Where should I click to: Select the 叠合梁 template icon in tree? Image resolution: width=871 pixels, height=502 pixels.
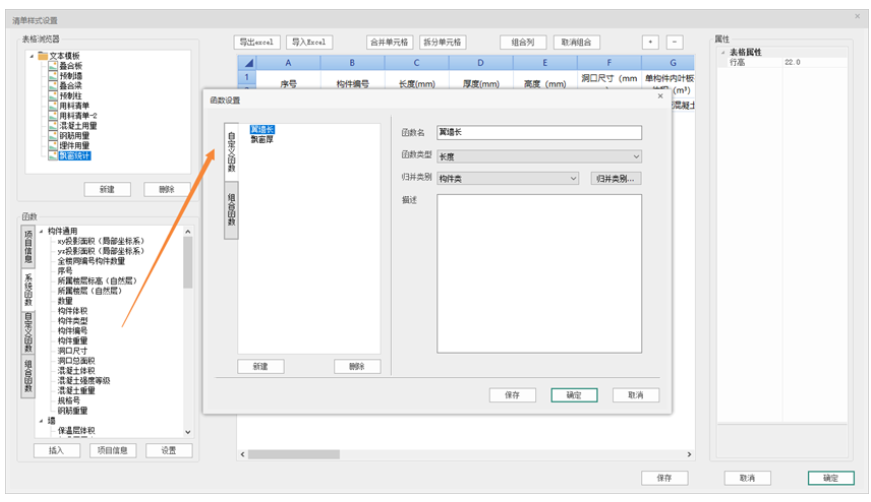(53, 86)
